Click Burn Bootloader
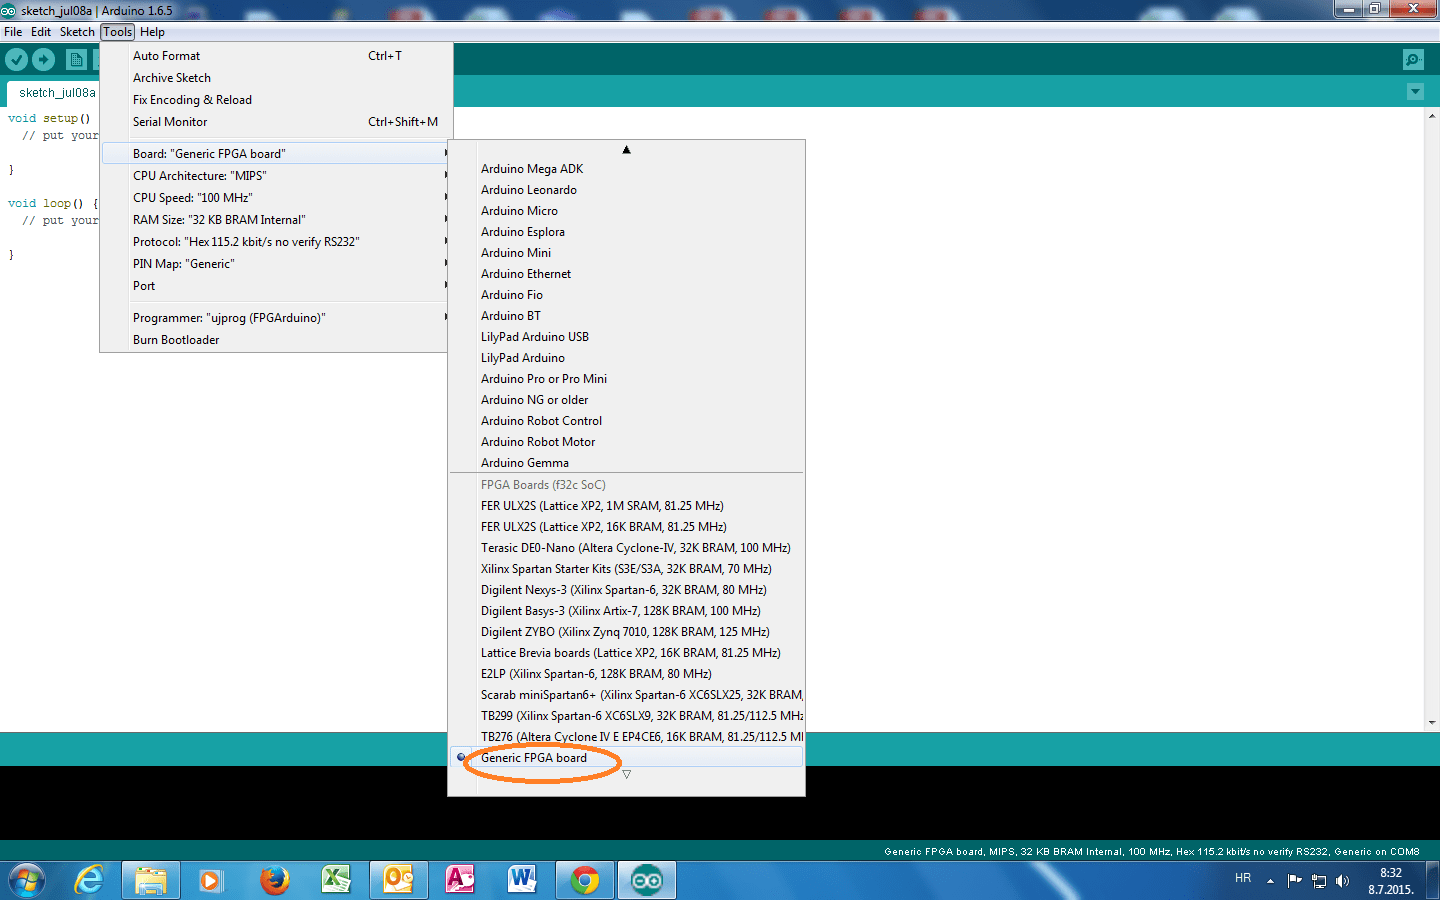The image size is (1440, 900). tap(176, 340)
